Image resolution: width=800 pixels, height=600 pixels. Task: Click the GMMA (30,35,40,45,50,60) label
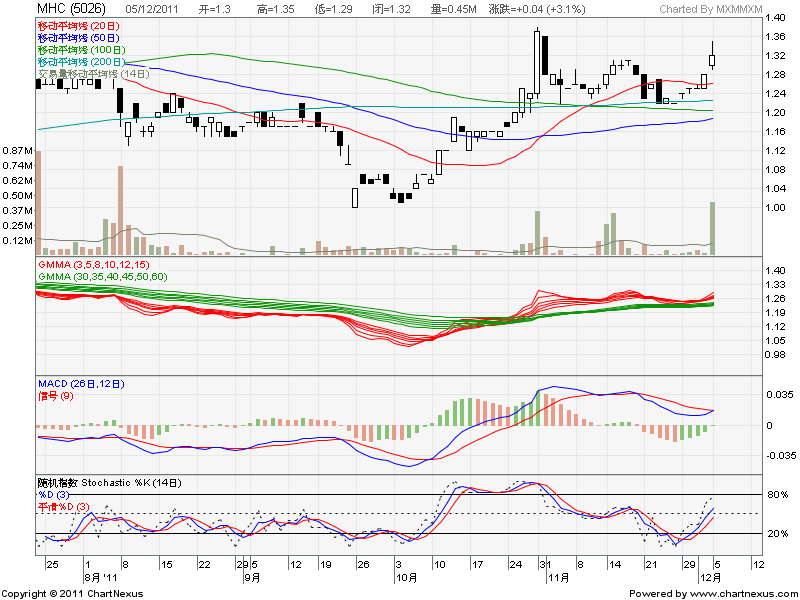pos(103,276)
